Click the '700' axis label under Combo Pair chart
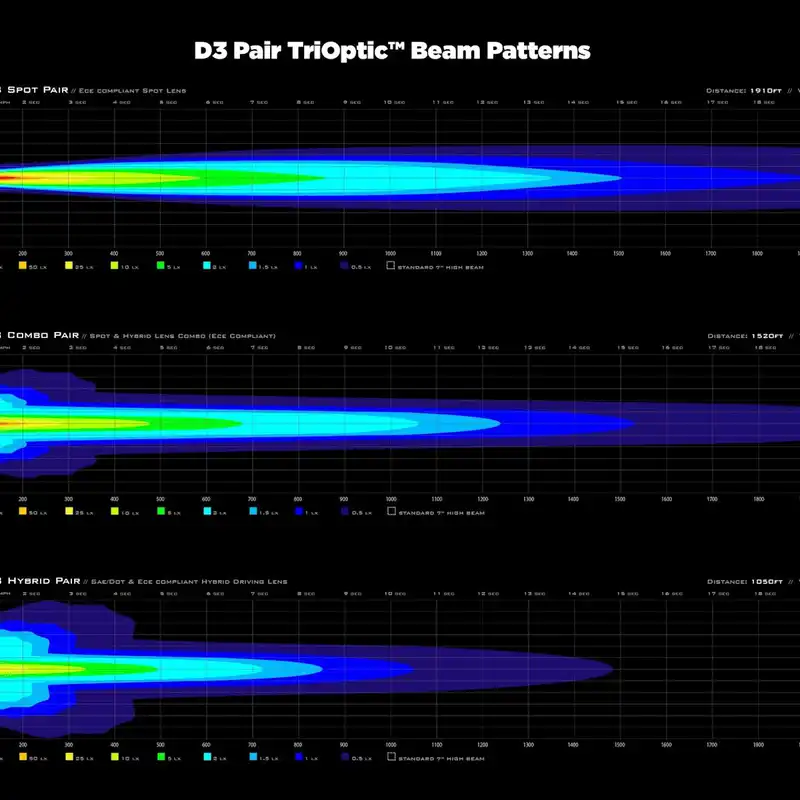Viewport: 800px width, 800px height. 252,499
